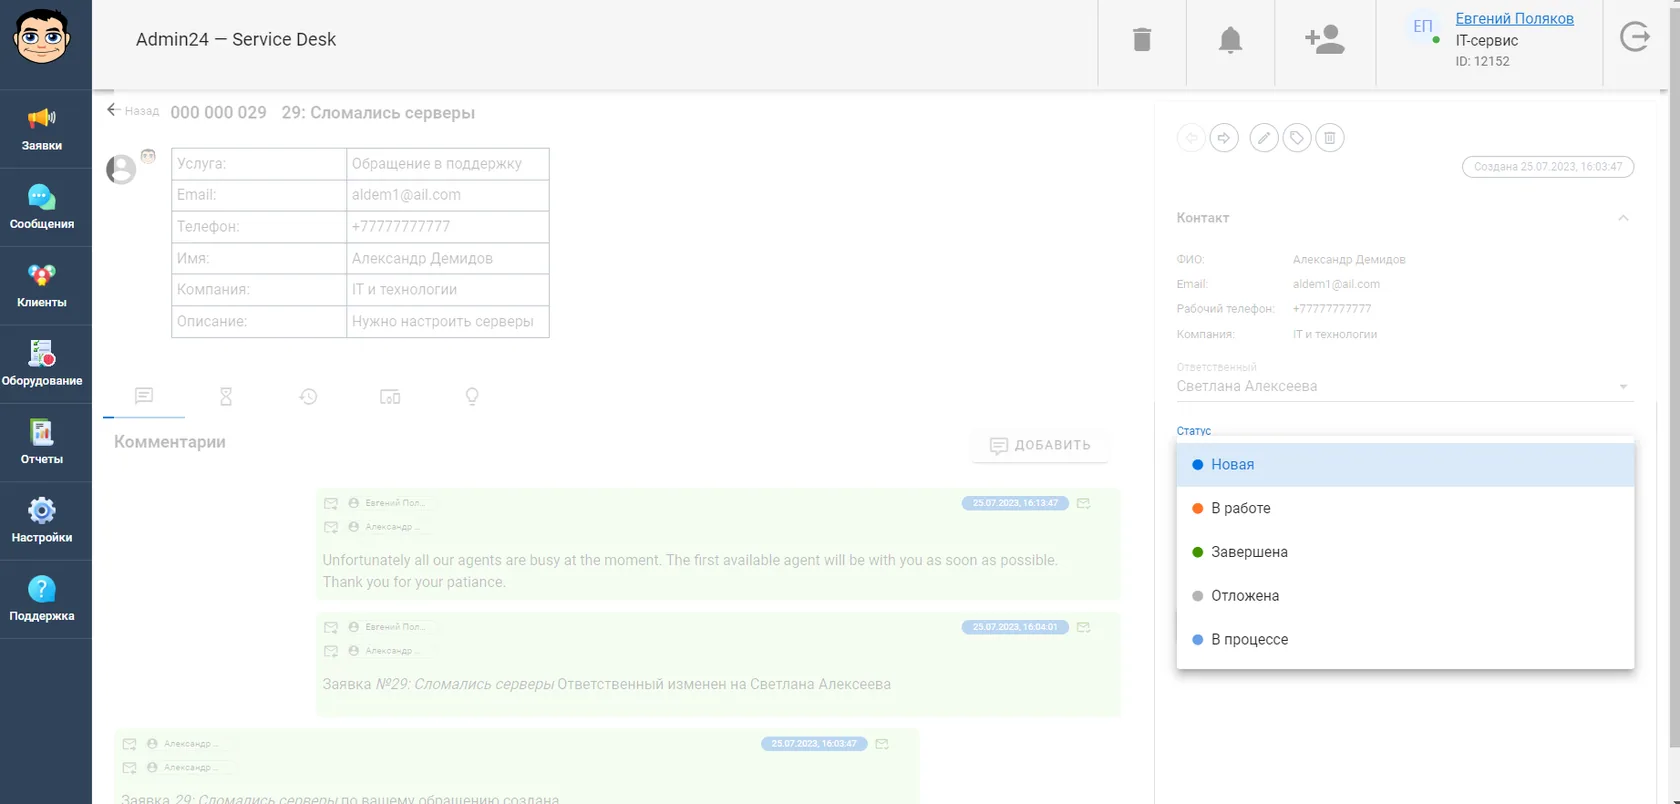Open Отчеты section in sidebar
Screen dimensions: 1680x804
coord(42,442)
